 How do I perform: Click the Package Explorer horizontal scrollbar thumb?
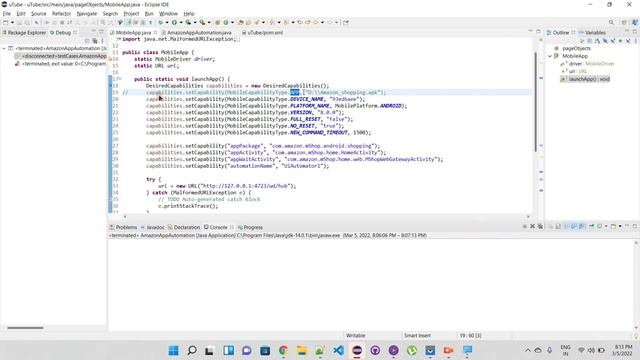coord(25,327)
